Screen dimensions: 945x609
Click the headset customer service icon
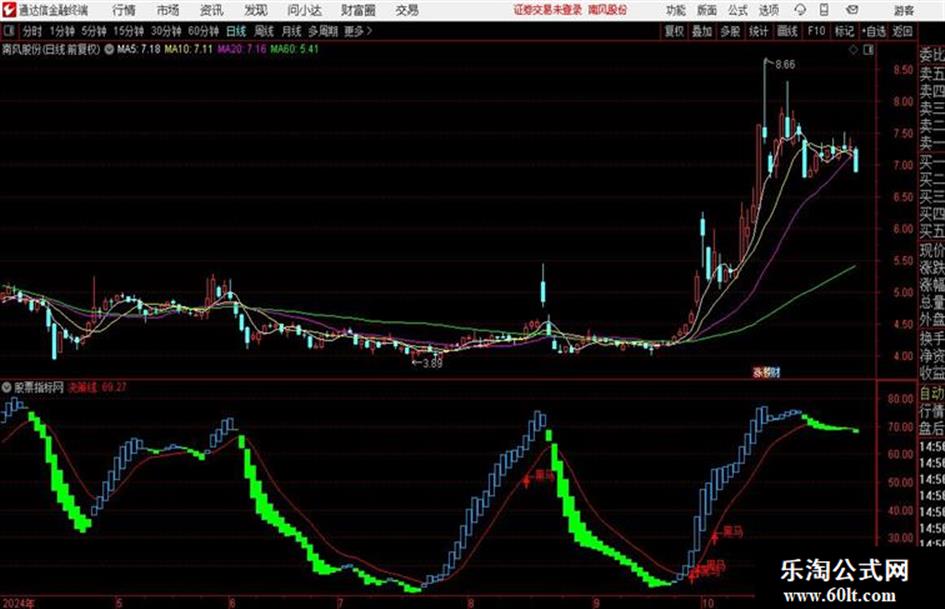(x=800, y=10)
